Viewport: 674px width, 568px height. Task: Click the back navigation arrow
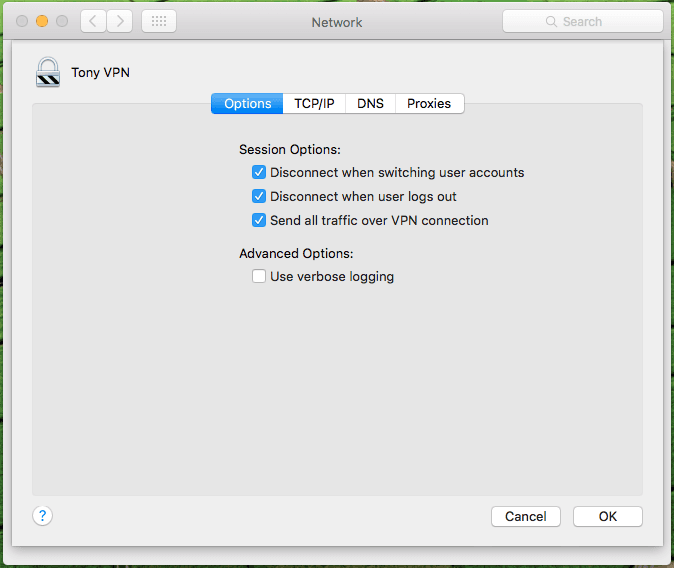pyautogui.click(x=93, y=21)
